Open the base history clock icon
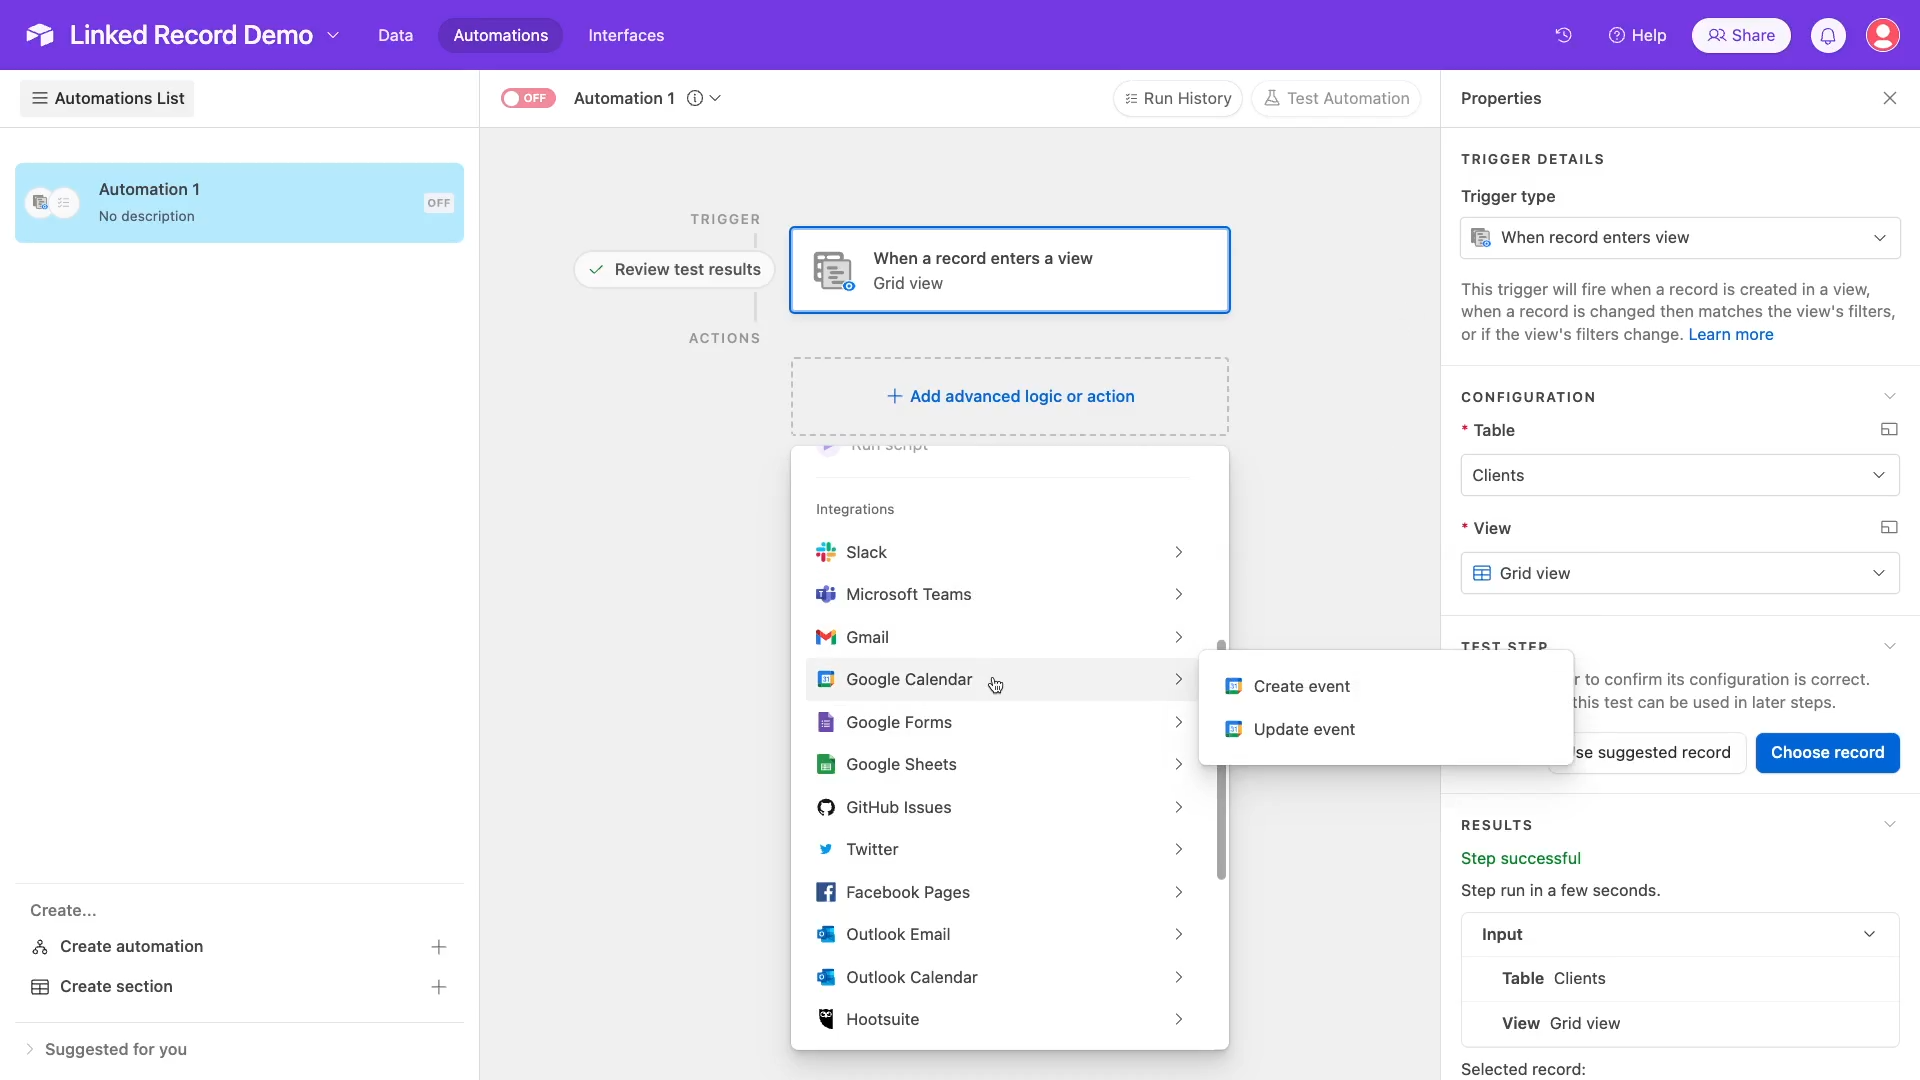 (1563, 35)
